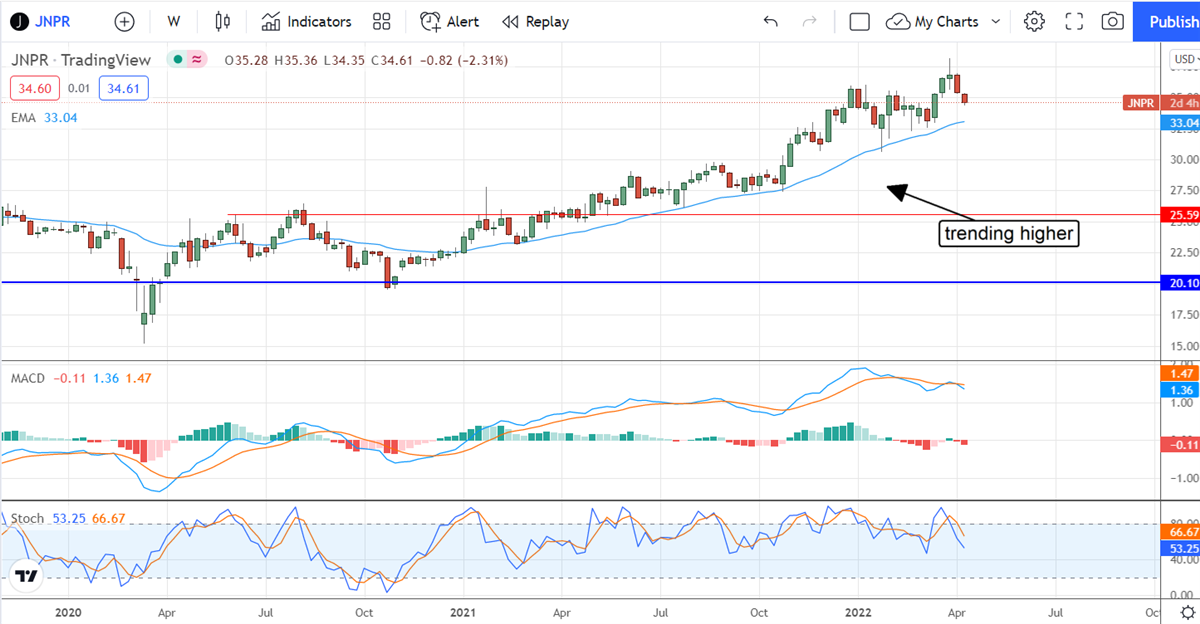This screenshot has width=1200, height=624.
Task: Add symbol to compare with plus icon
Action: (x=124, y=21)
